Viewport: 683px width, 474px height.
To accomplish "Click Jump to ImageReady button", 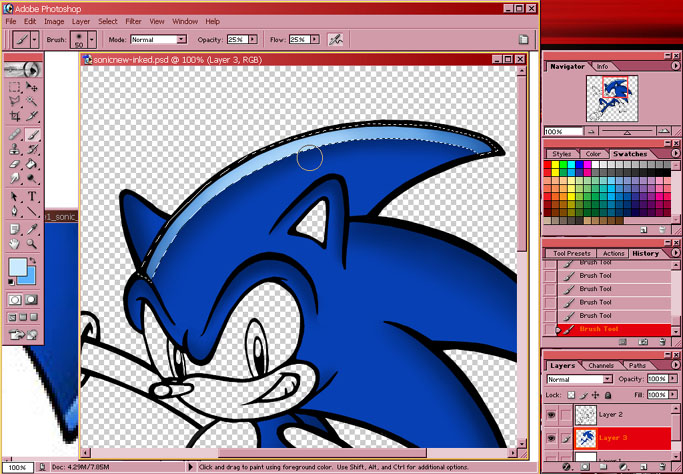I will tap(23, 334).
